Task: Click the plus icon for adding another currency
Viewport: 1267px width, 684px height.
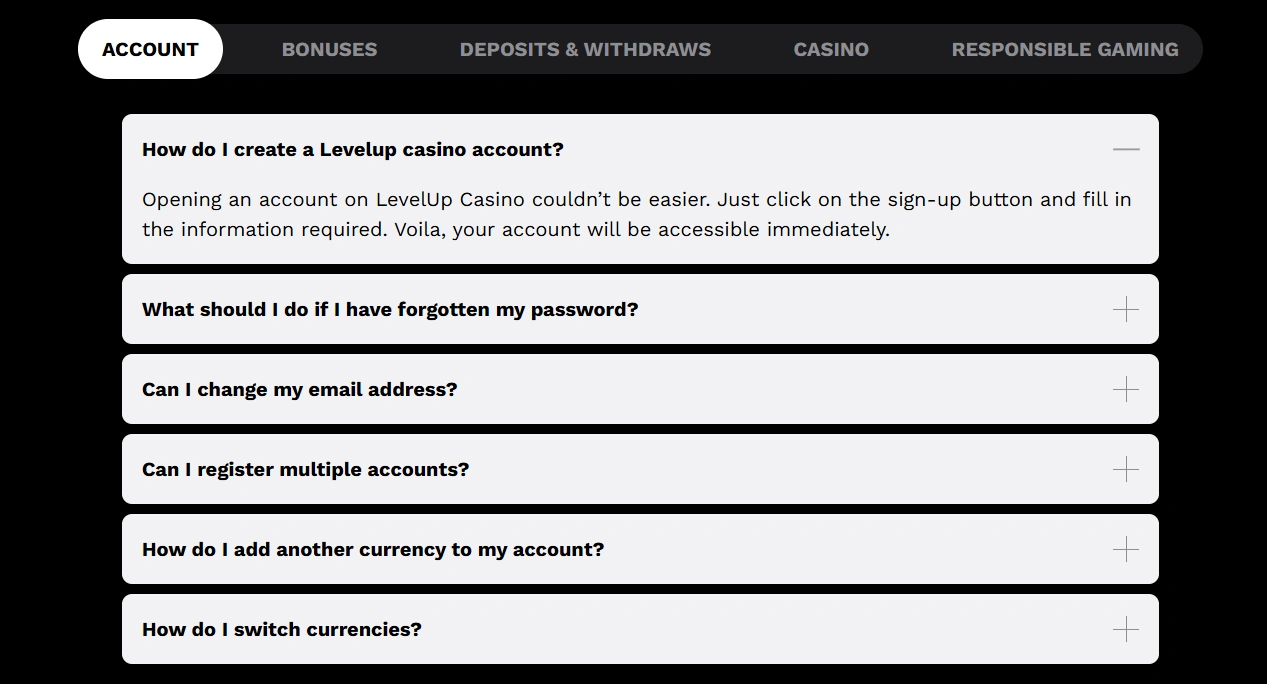Action: (x=1126, y=549)
